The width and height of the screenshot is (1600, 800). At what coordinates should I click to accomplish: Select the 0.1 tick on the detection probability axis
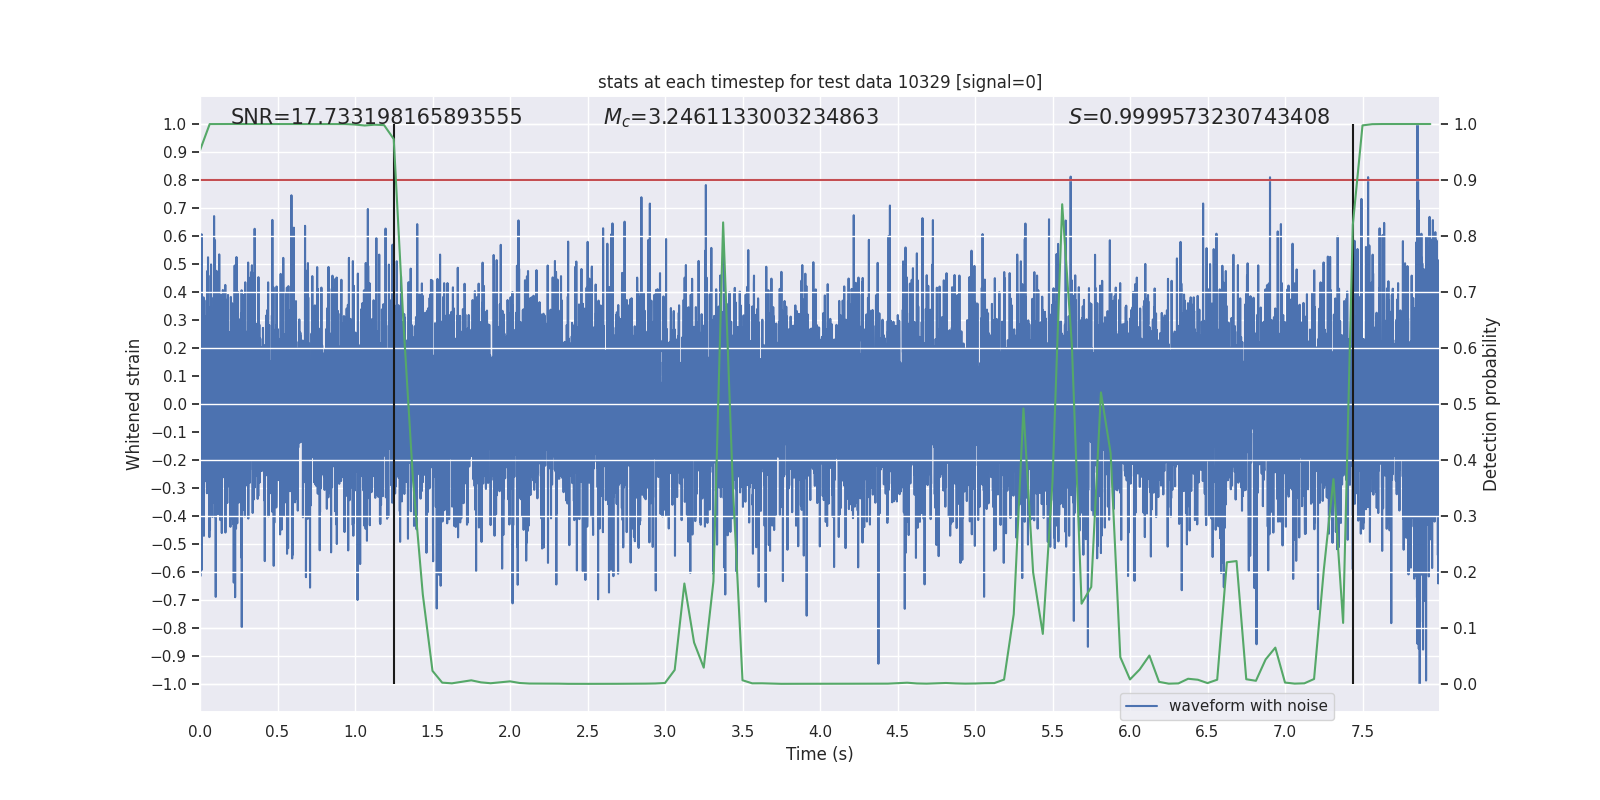tap(1465, 628)
